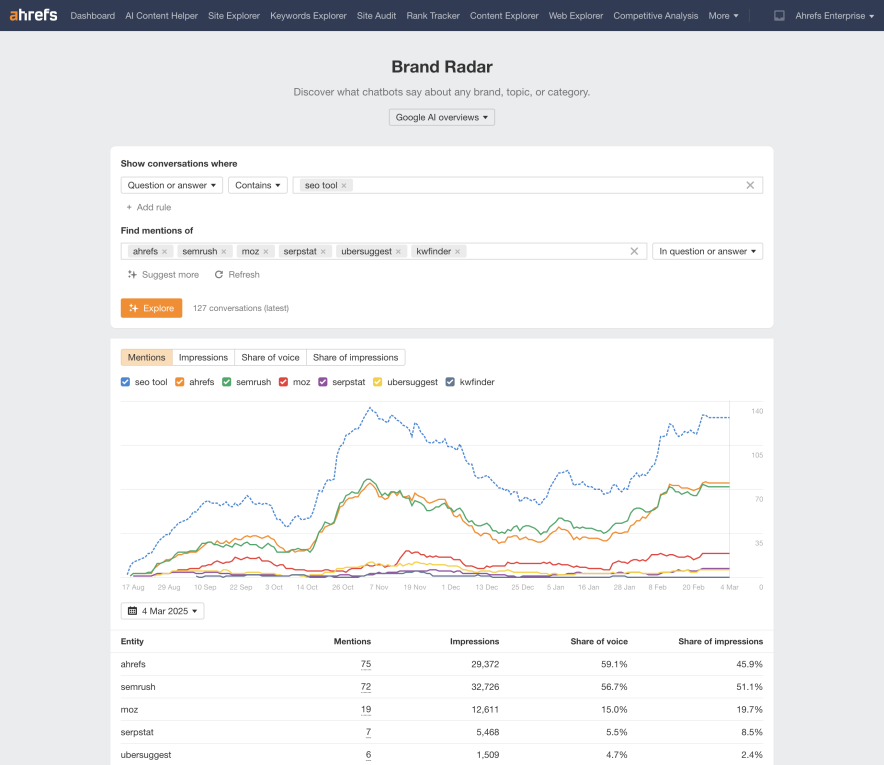Open ahrefs mentions count 75
Viewport: 884px width, 765px height.
click(366, 664)
